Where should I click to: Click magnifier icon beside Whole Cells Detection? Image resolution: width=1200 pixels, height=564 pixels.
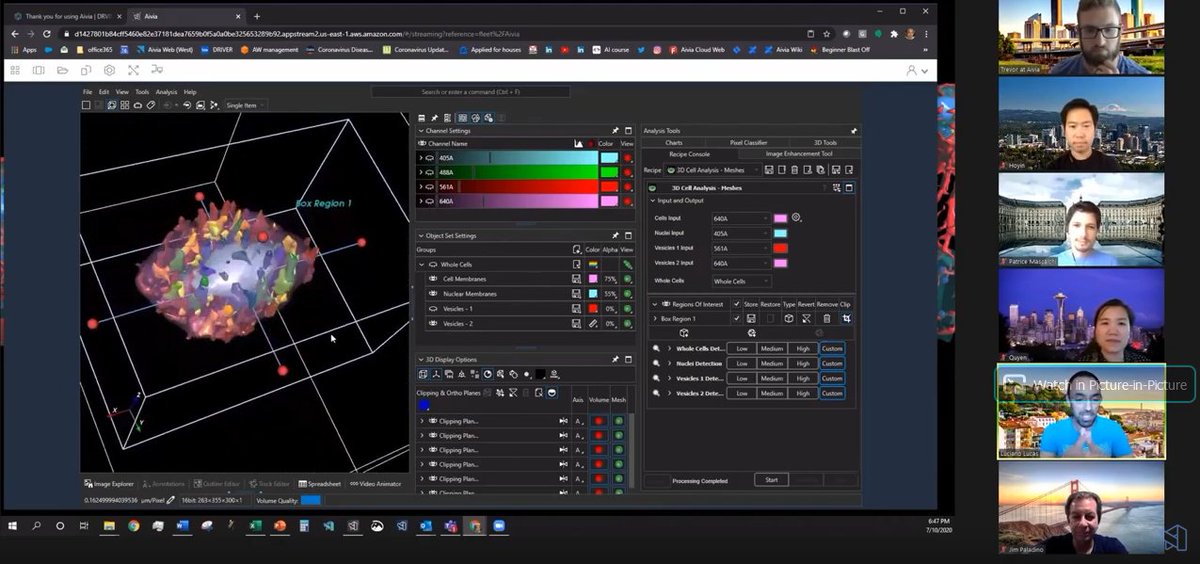(656, 348)
